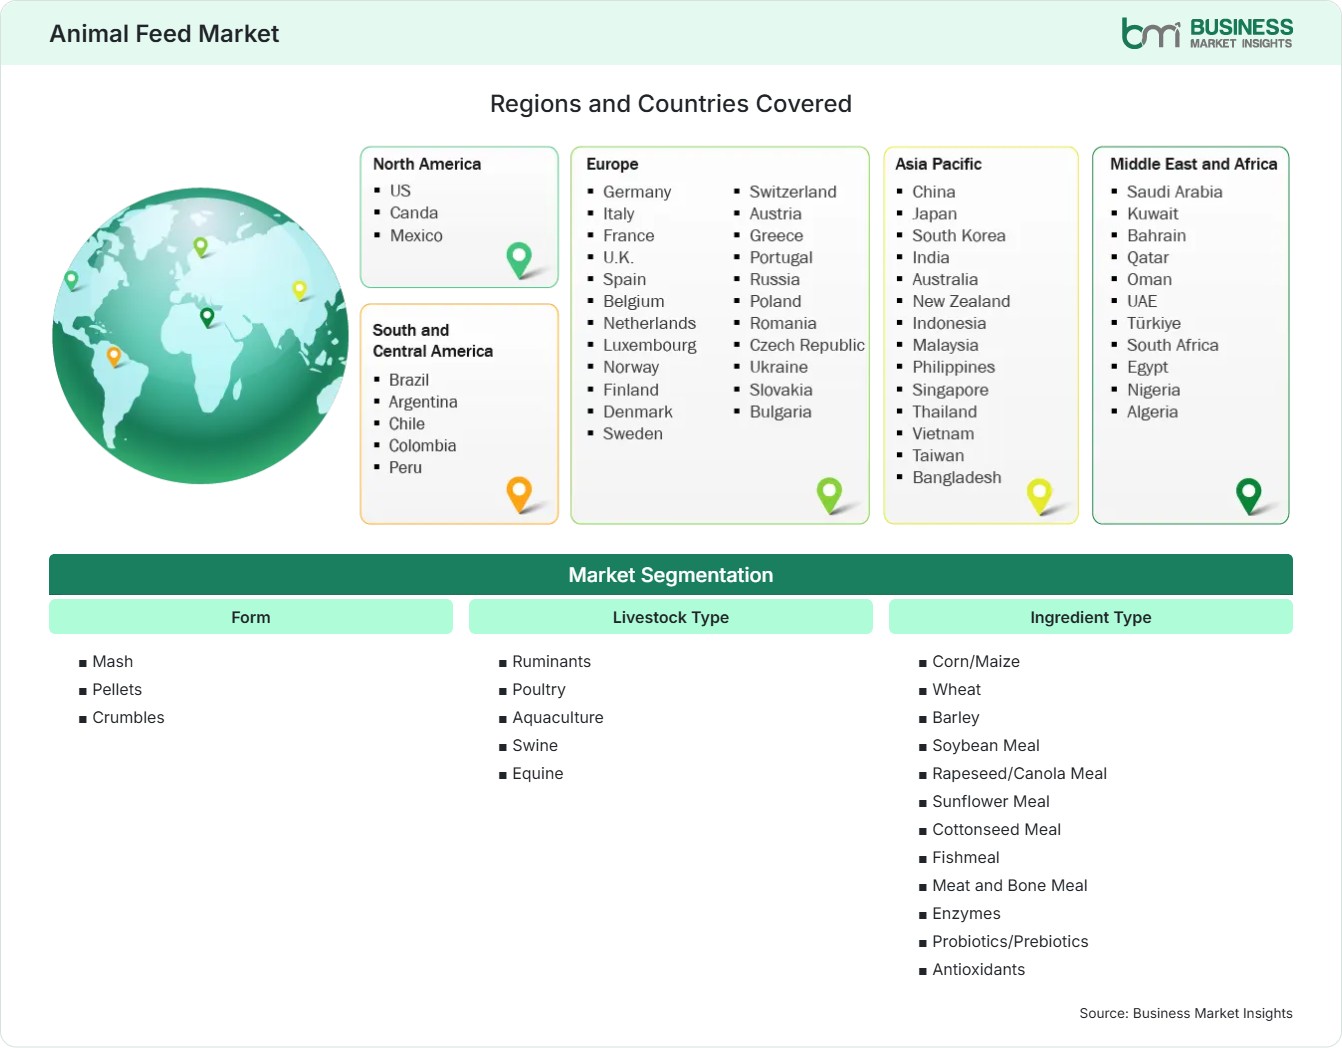Click Brazil in the country list
Image resolution: width=1342 pixels, height=1048 pixels.
pos(409,380)
